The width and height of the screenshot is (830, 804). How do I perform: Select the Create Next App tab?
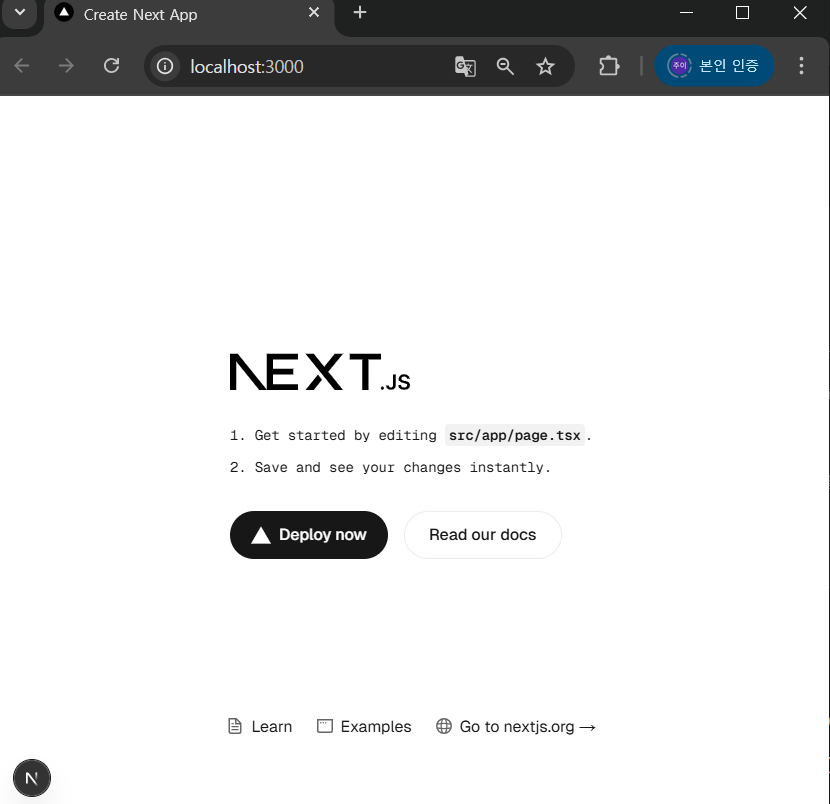tap(170, 15)
